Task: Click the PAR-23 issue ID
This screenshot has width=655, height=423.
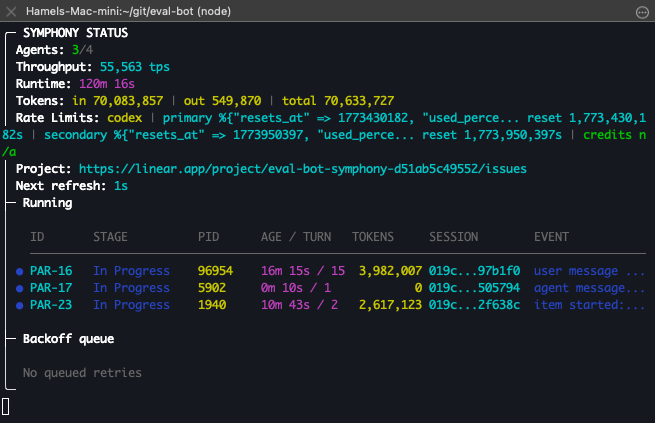Action: [51, 305]
